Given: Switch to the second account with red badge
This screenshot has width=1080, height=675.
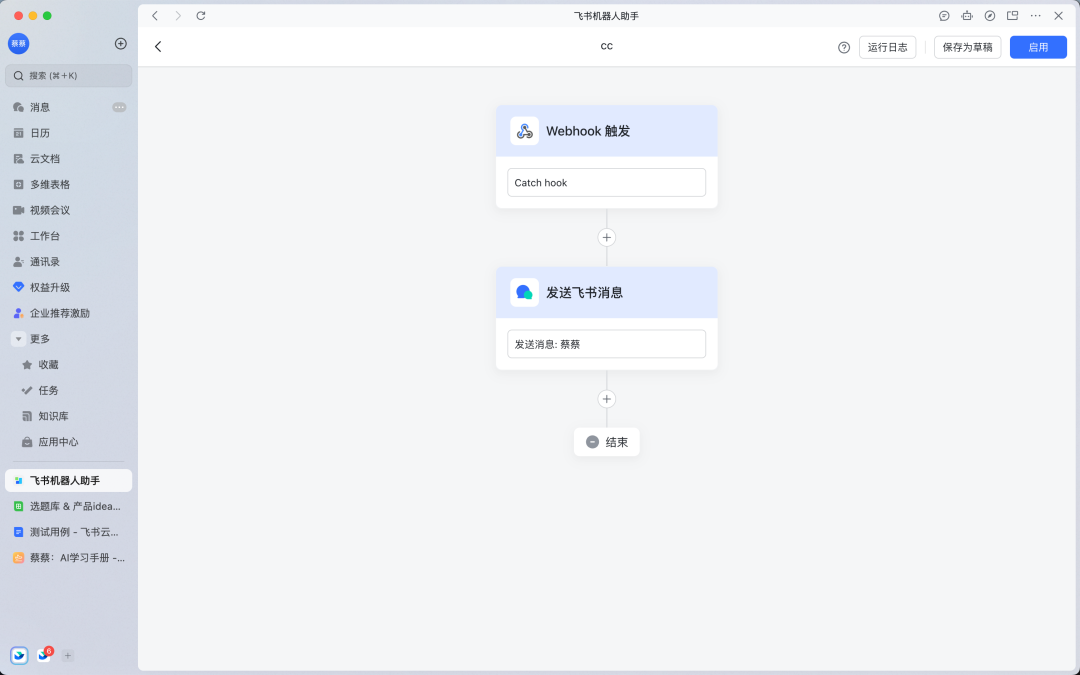Looking at the screenshot, I should (44, 655).
